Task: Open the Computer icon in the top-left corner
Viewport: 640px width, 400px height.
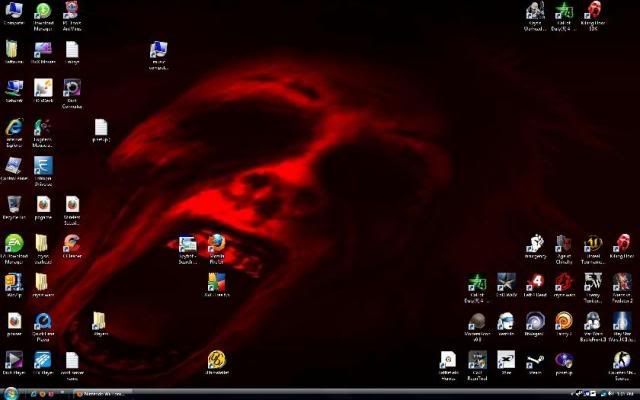Action: pyautogui.click(x=14, y=11)
